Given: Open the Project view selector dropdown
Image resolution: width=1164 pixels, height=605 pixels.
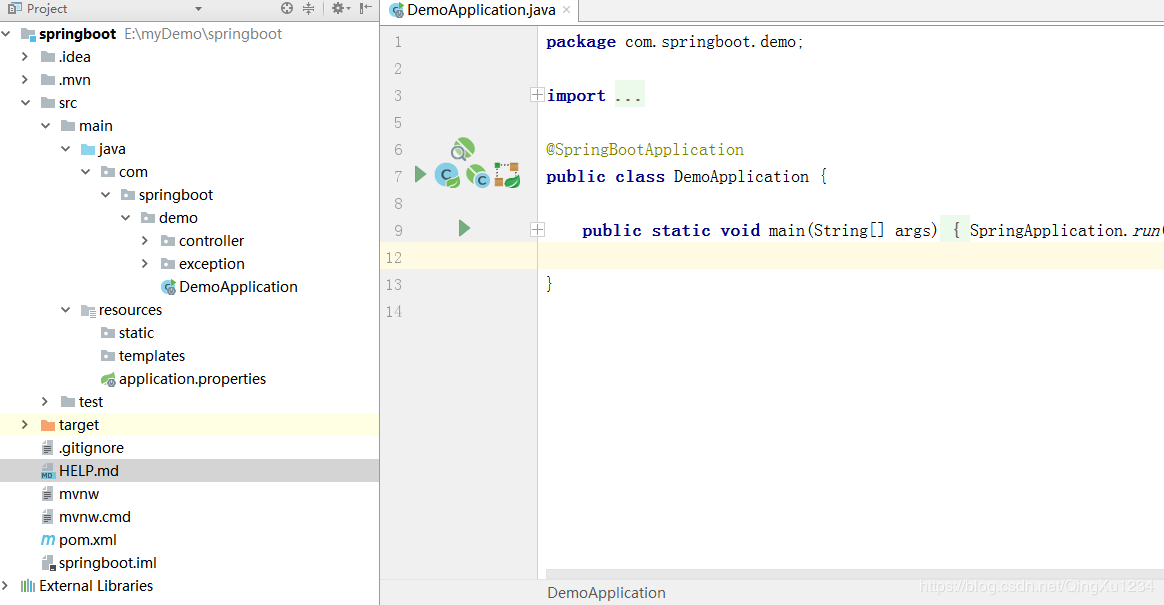Looking at the screenshot, I should coord(198,9).
